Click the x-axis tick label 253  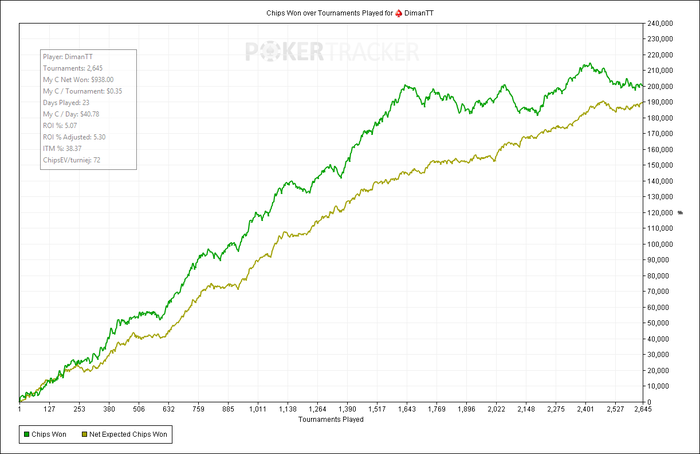click(79, 409)
